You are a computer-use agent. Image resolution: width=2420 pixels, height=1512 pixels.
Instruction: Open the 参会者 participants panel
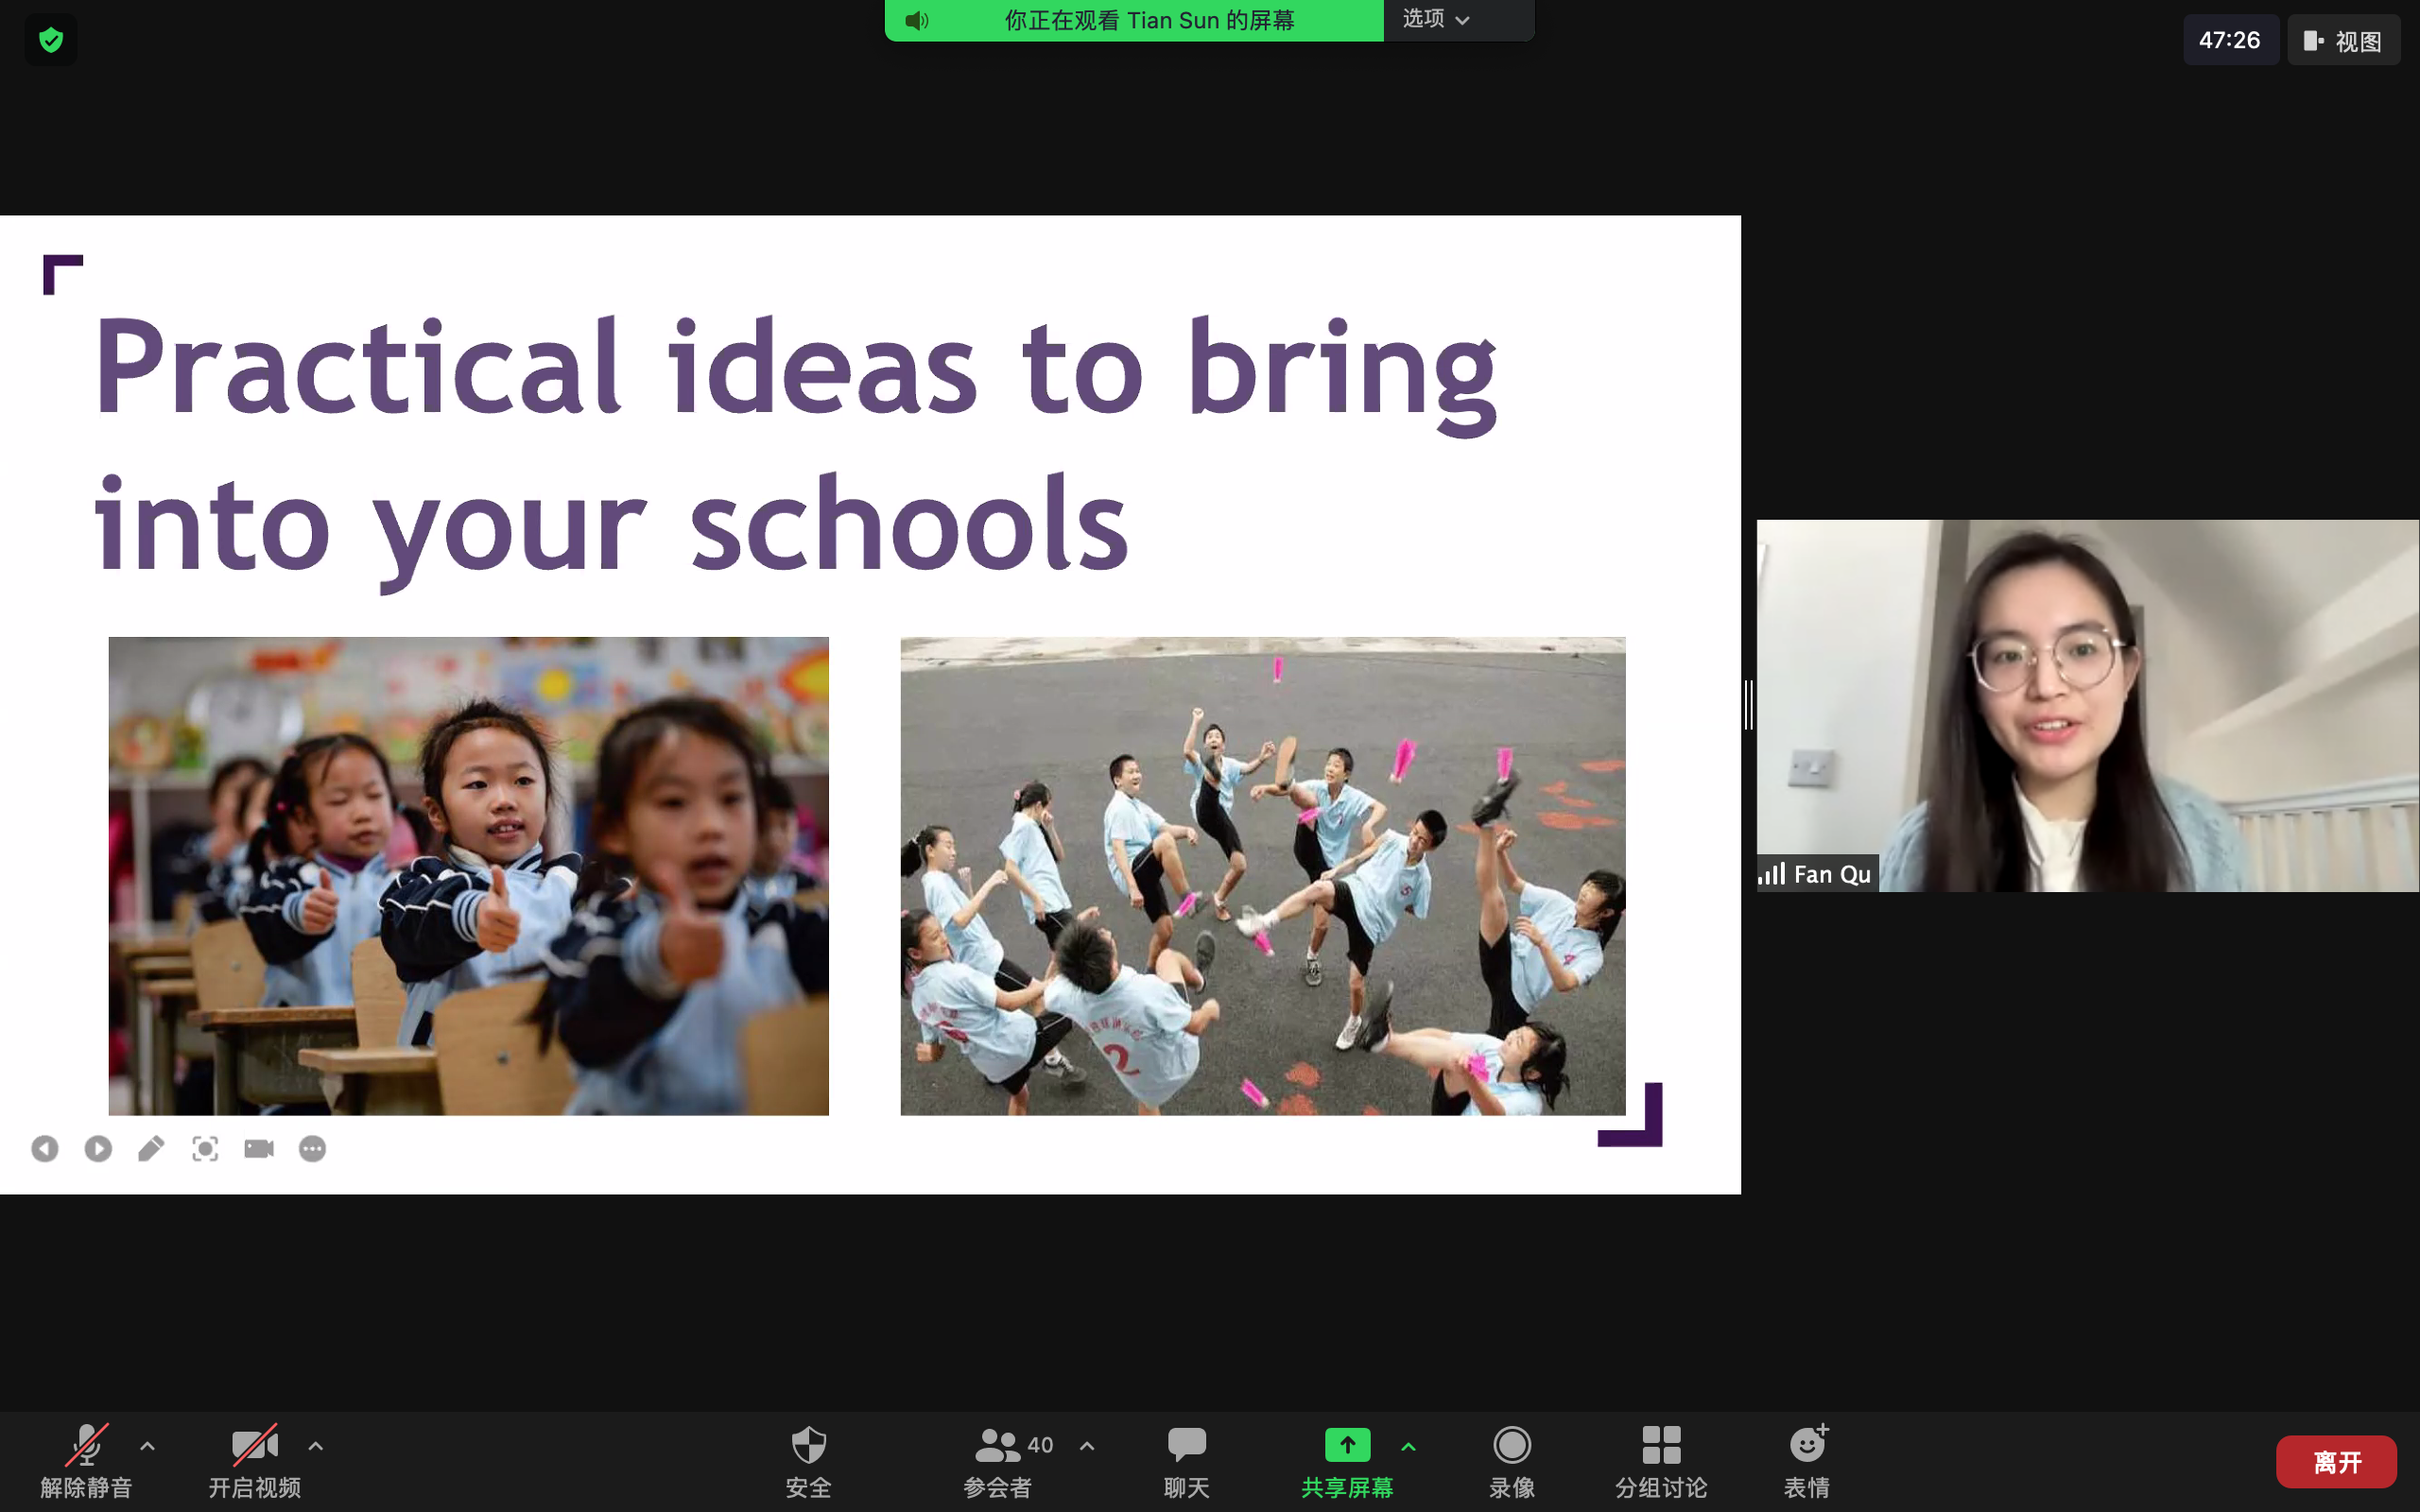click(x=1000, y=1461)
